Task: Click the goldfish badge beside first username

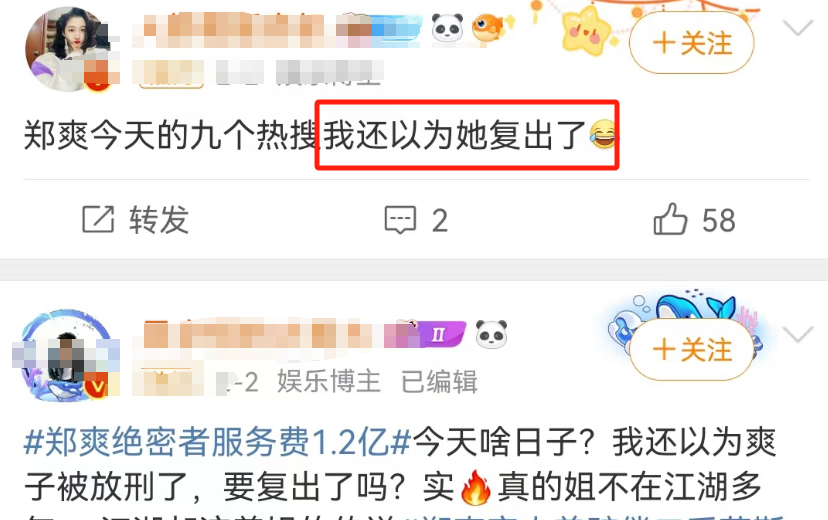Action: [490, 27]
